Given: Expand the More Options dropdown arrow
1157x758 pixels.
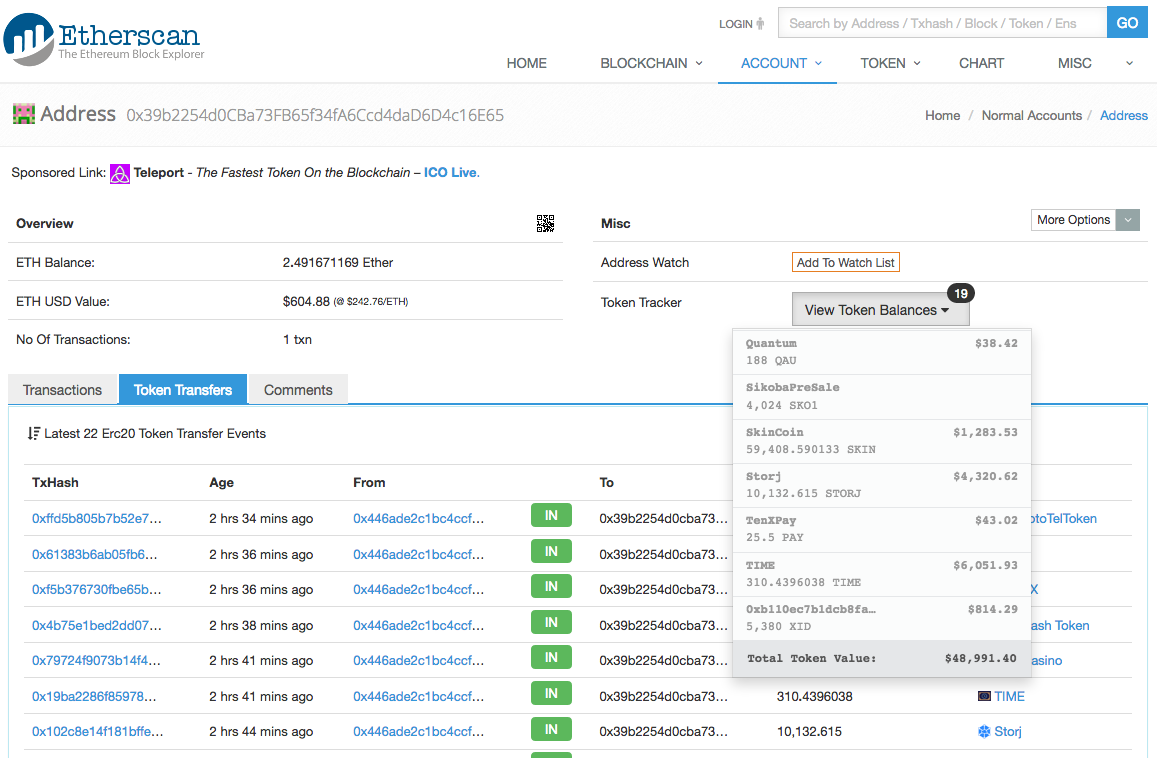Looking at the screenshot, I should pyautogui.click(x=1127, y=220).
